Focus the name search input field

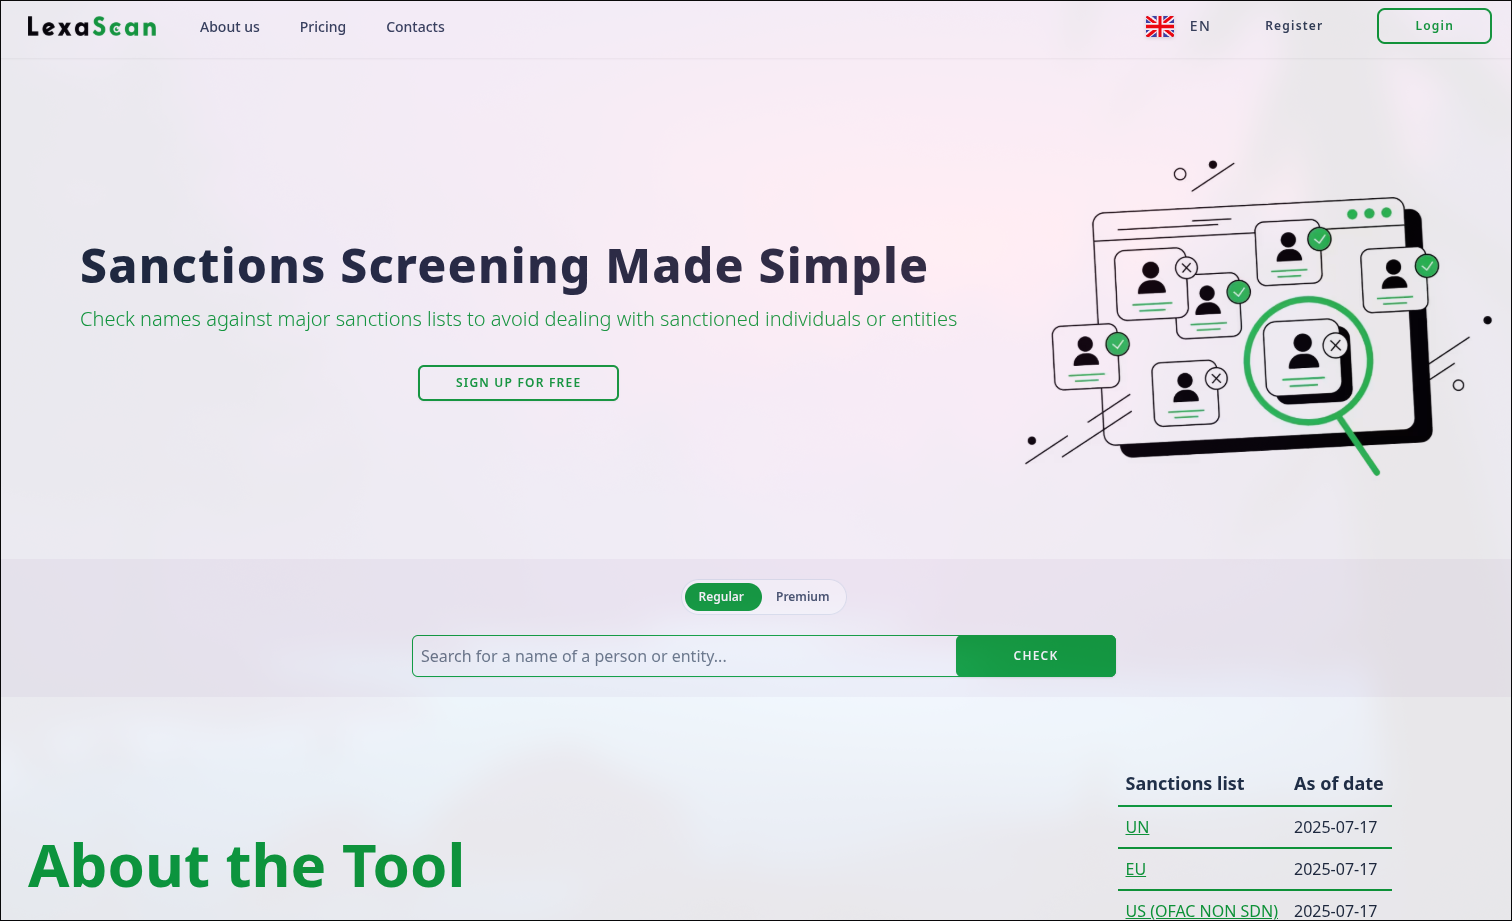click(x=684, y=656)
